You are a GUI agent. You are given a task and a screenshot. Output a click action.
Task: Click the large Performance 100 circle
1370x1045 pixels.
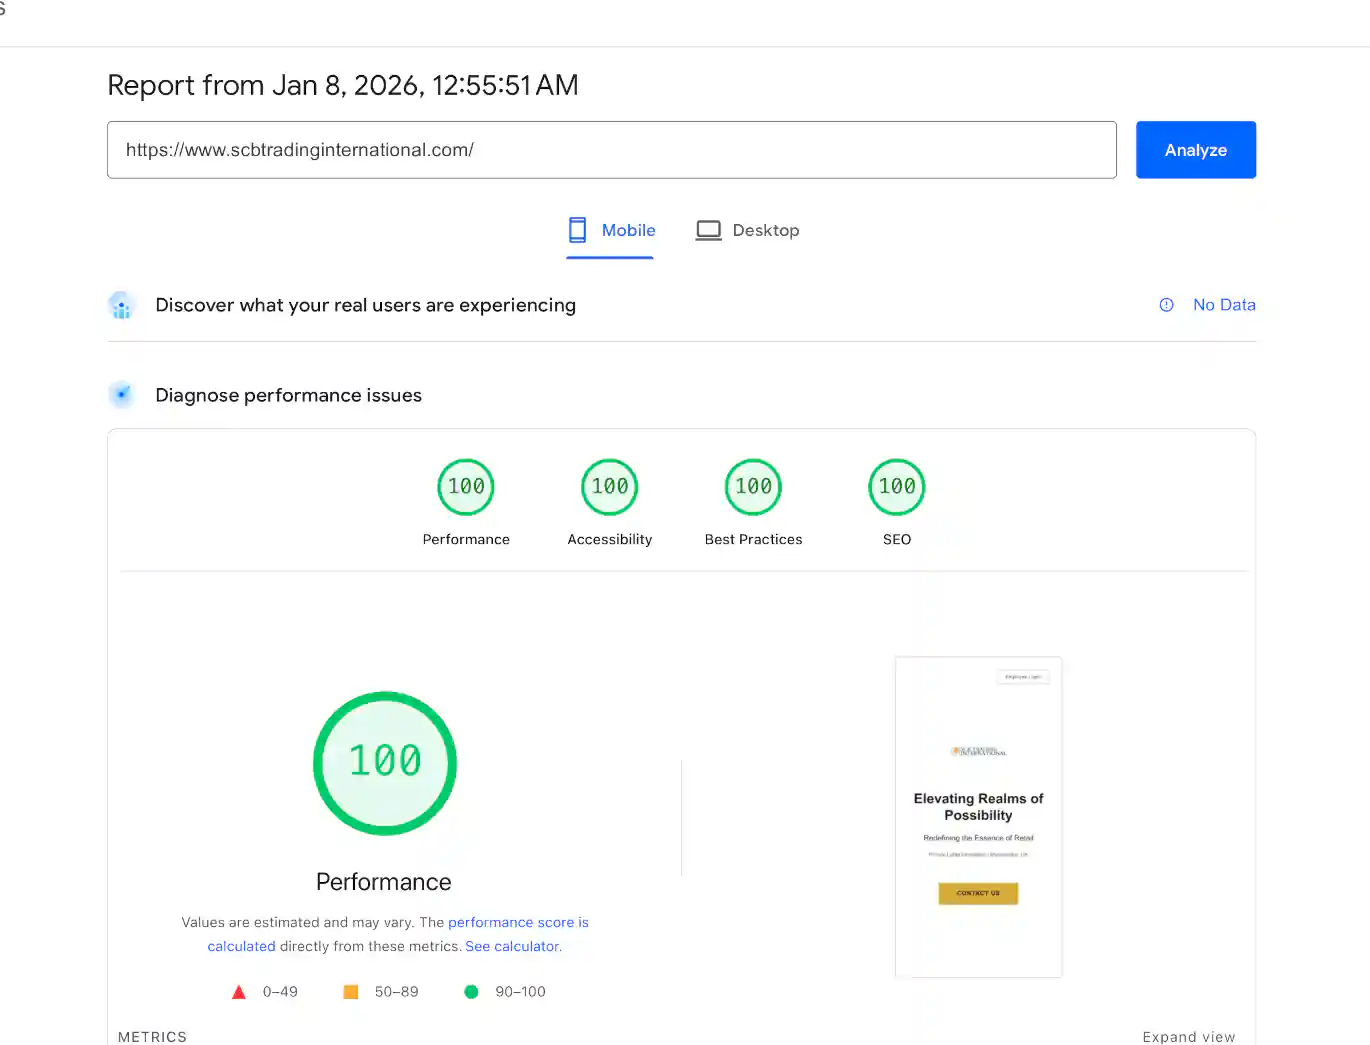pyautogui.click(x=385, y=763)
